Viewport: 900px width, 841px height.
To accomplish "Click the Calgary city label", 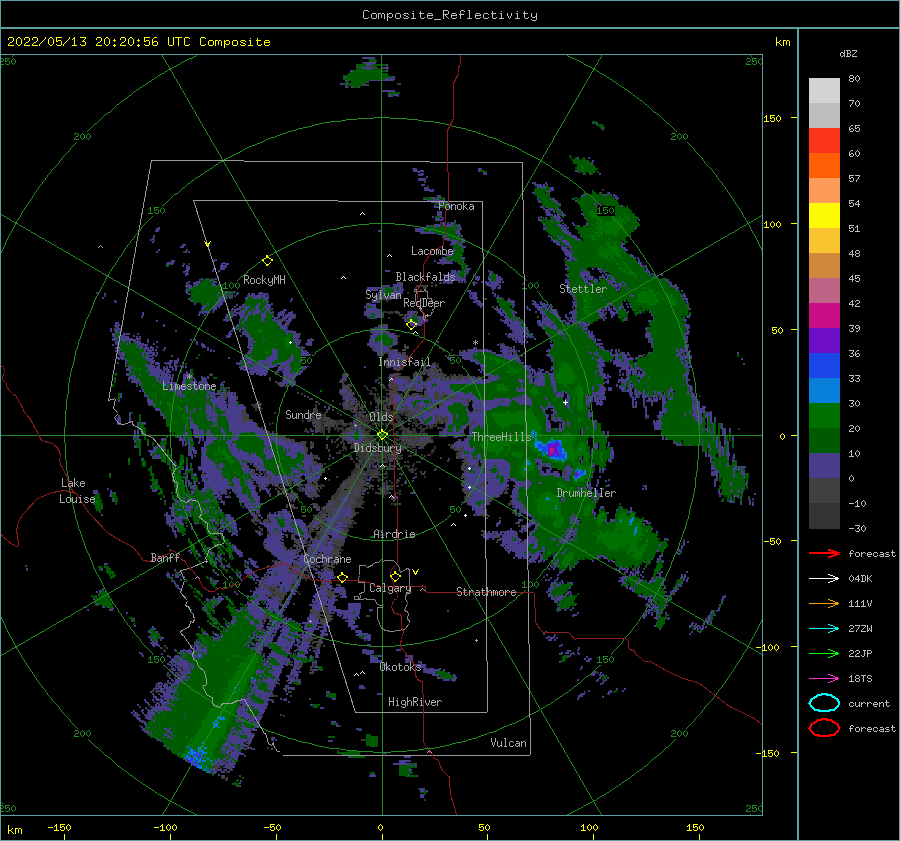I will [390, 588].
